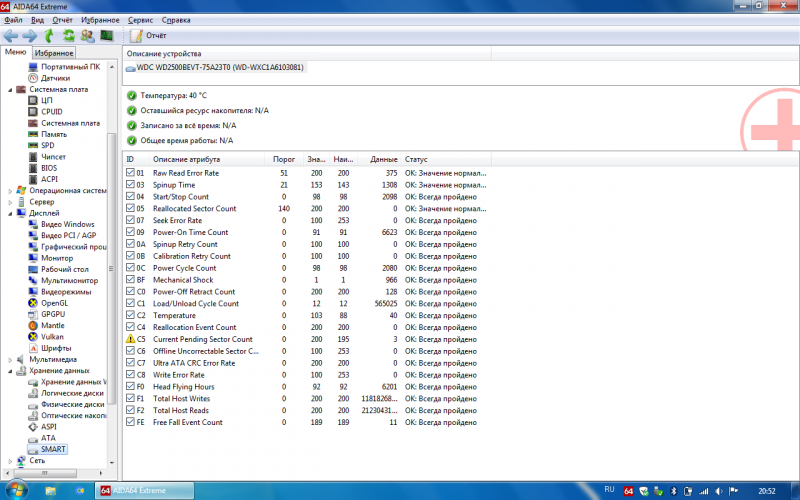Image resolution: width=800 pixels, height=500 pixels.
Task: Click the green monitor icon in toolbar
Action: coord(107,35)
